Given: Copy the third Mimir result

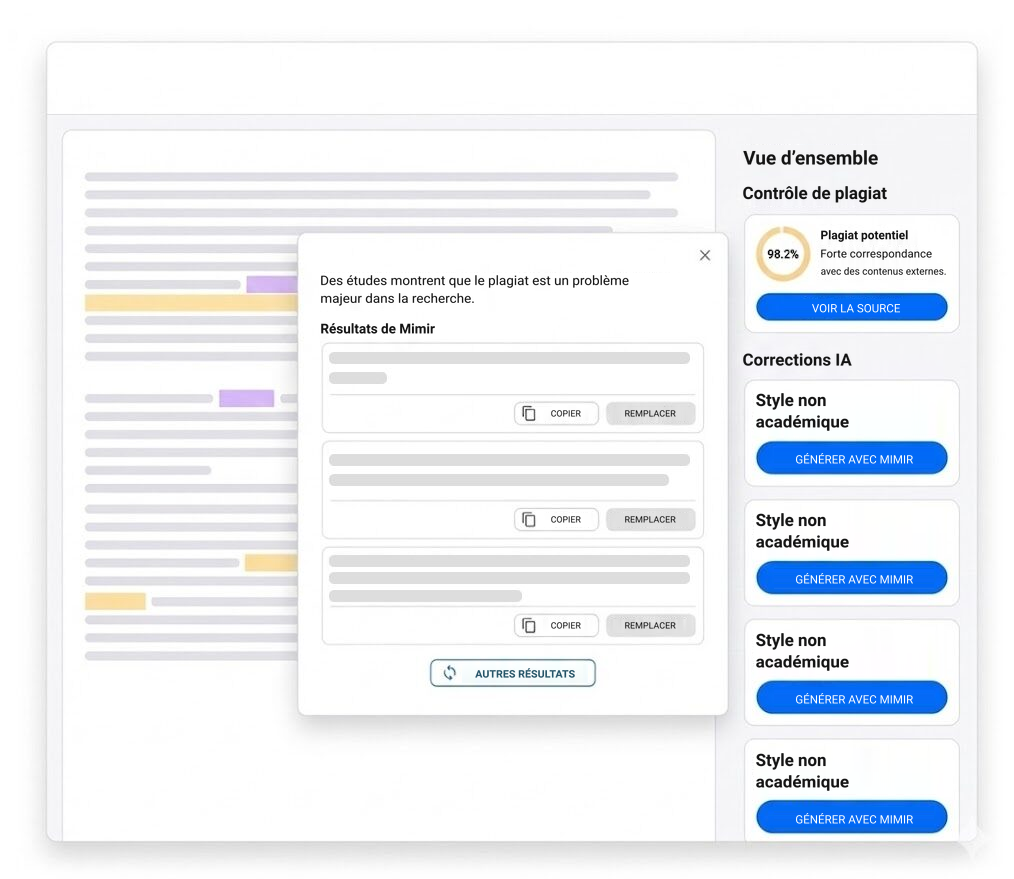Looking at the screenshot, I should pos(556,625).
